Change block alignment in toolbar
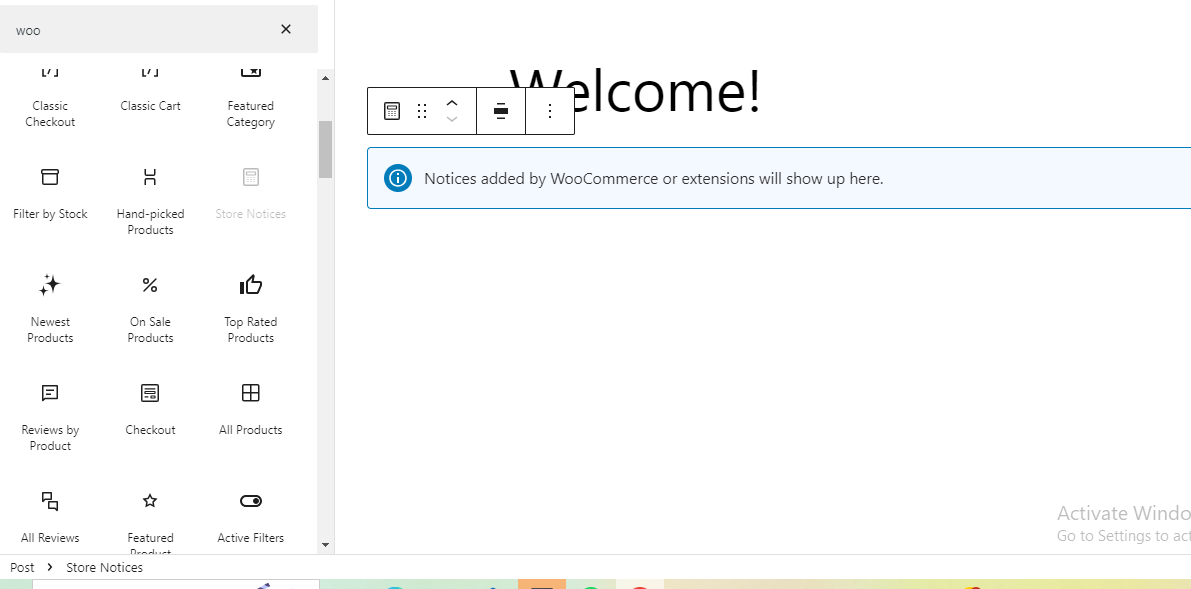The height and width of the screenshot is (589, 1191). [x=501, y=111]
